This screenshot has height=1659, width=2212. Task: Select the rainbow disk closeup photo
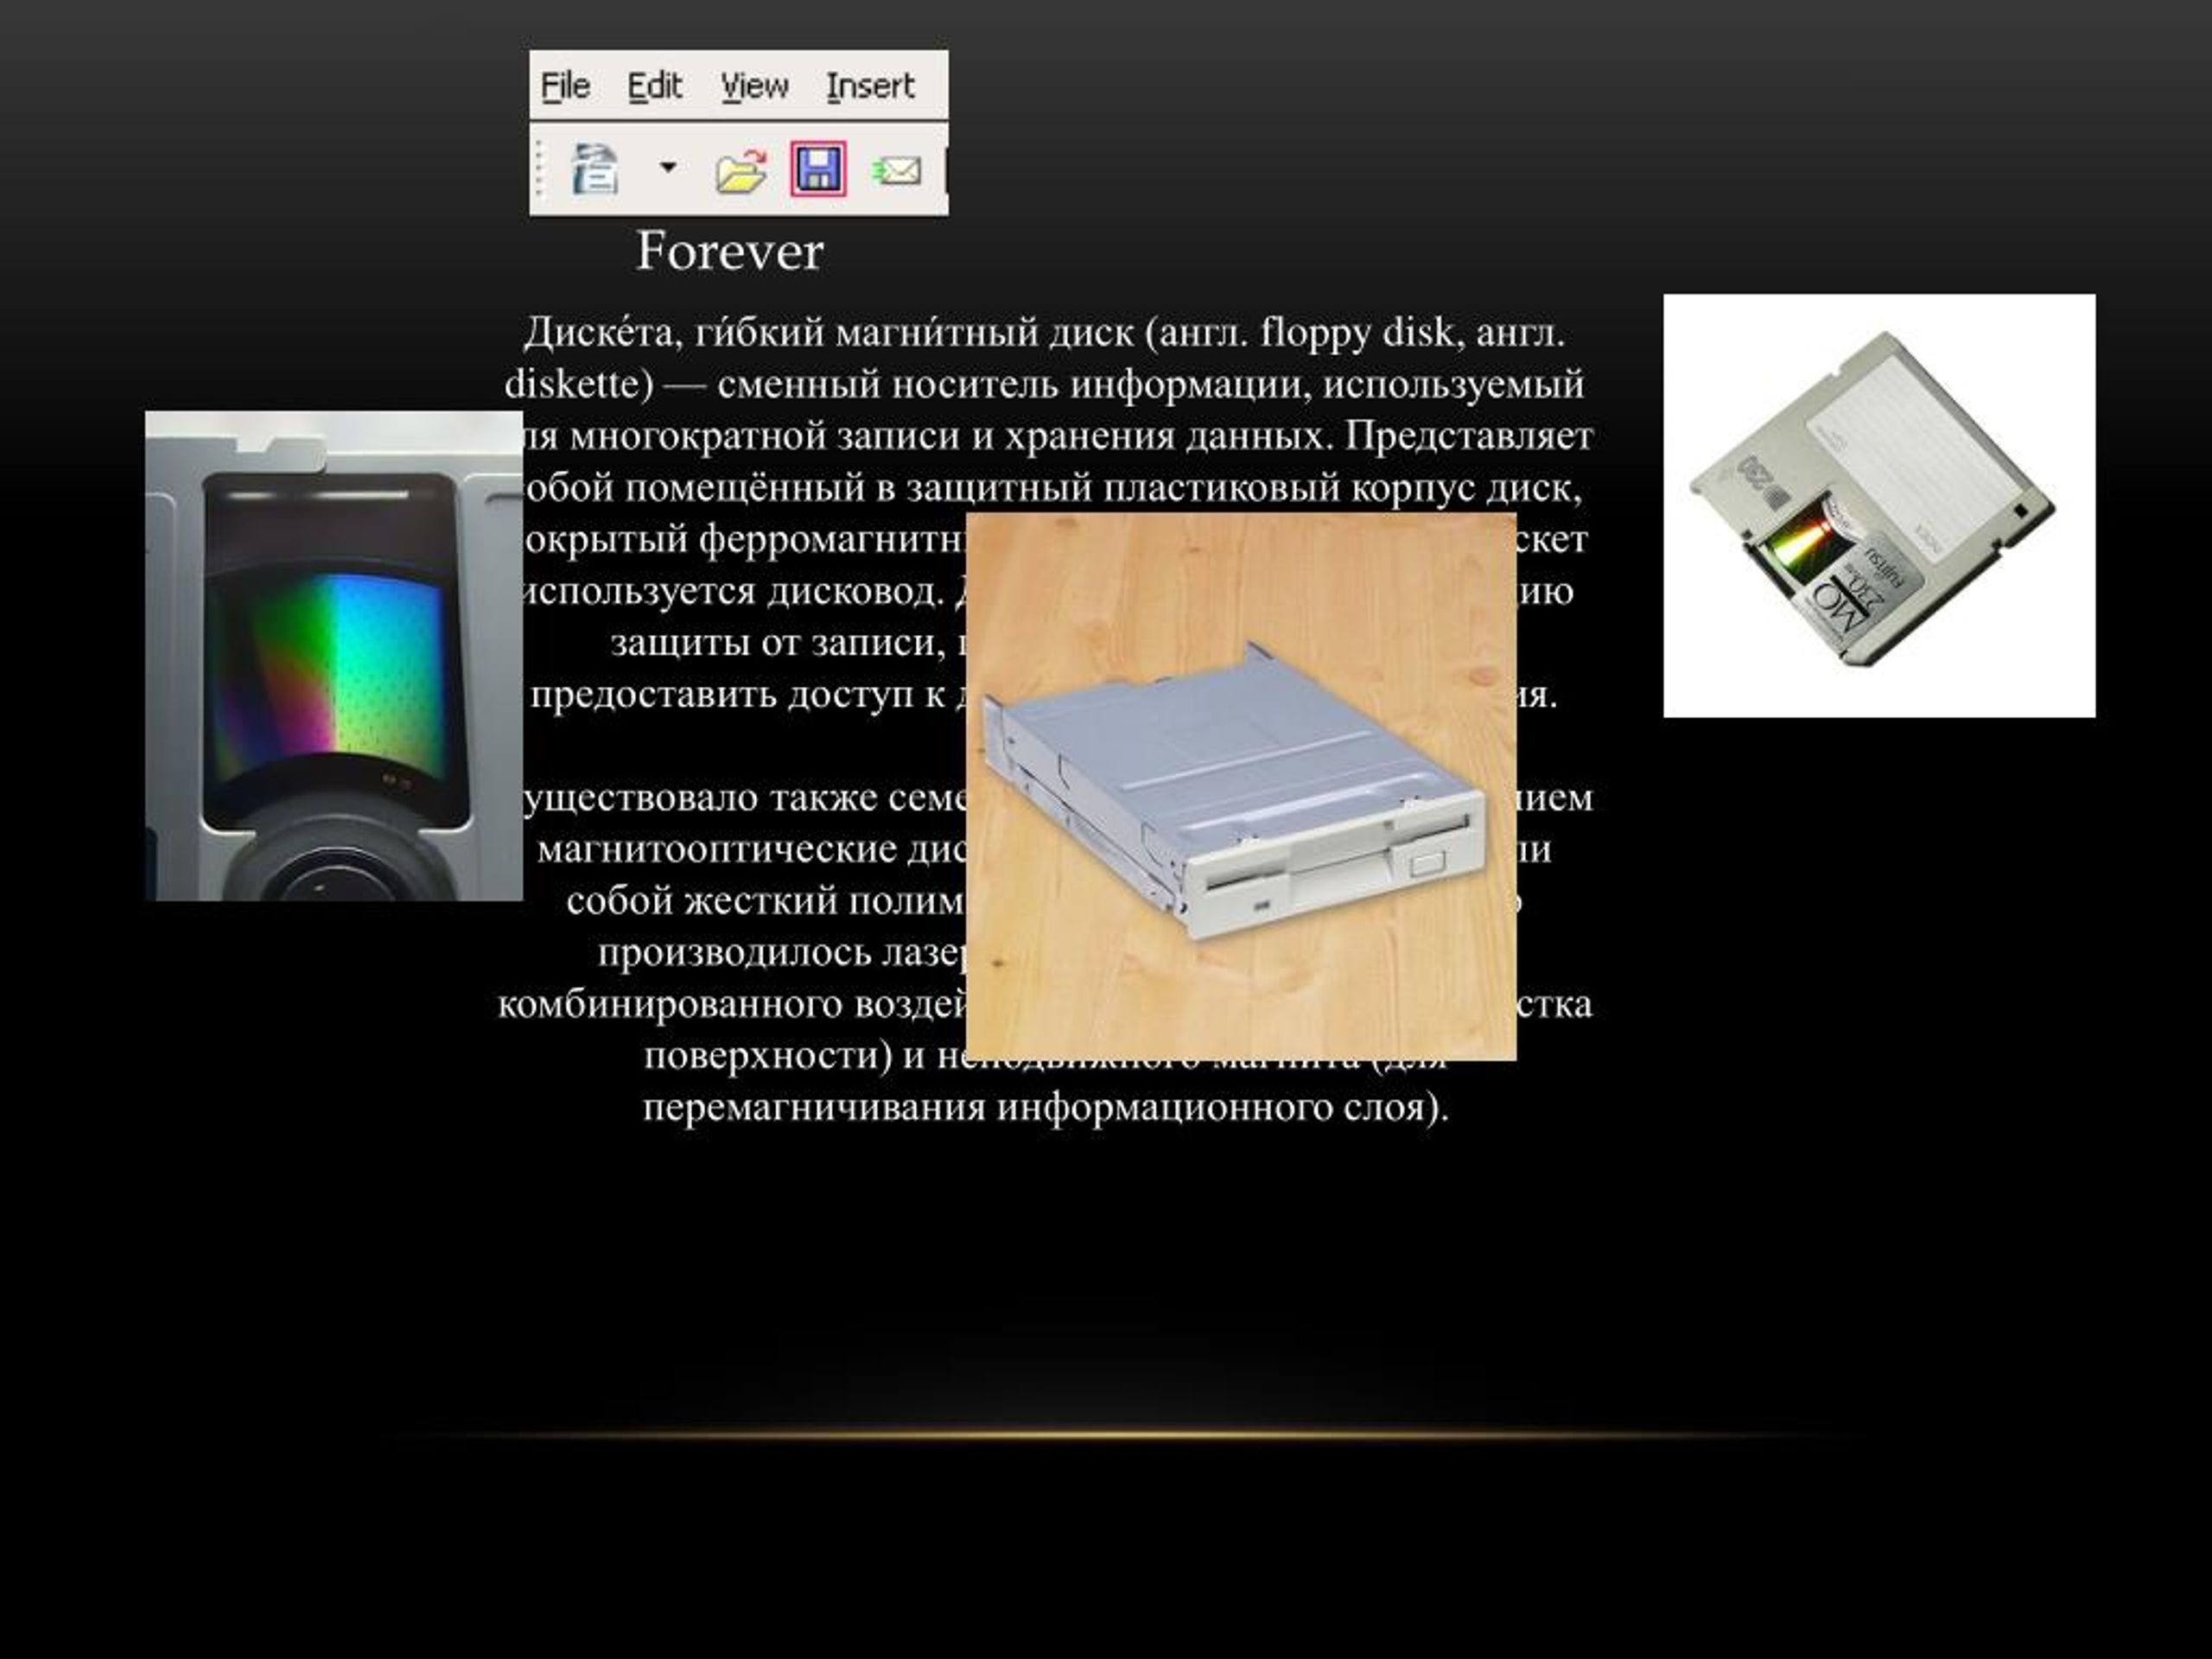coord(334,656)
